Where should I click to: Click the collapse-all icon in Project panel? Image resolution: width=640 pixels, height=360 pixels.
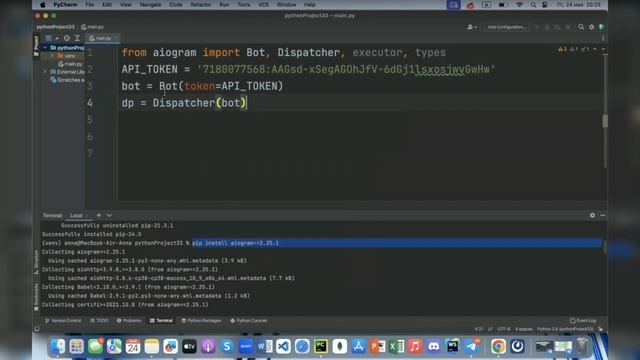[x=77, y=38]
